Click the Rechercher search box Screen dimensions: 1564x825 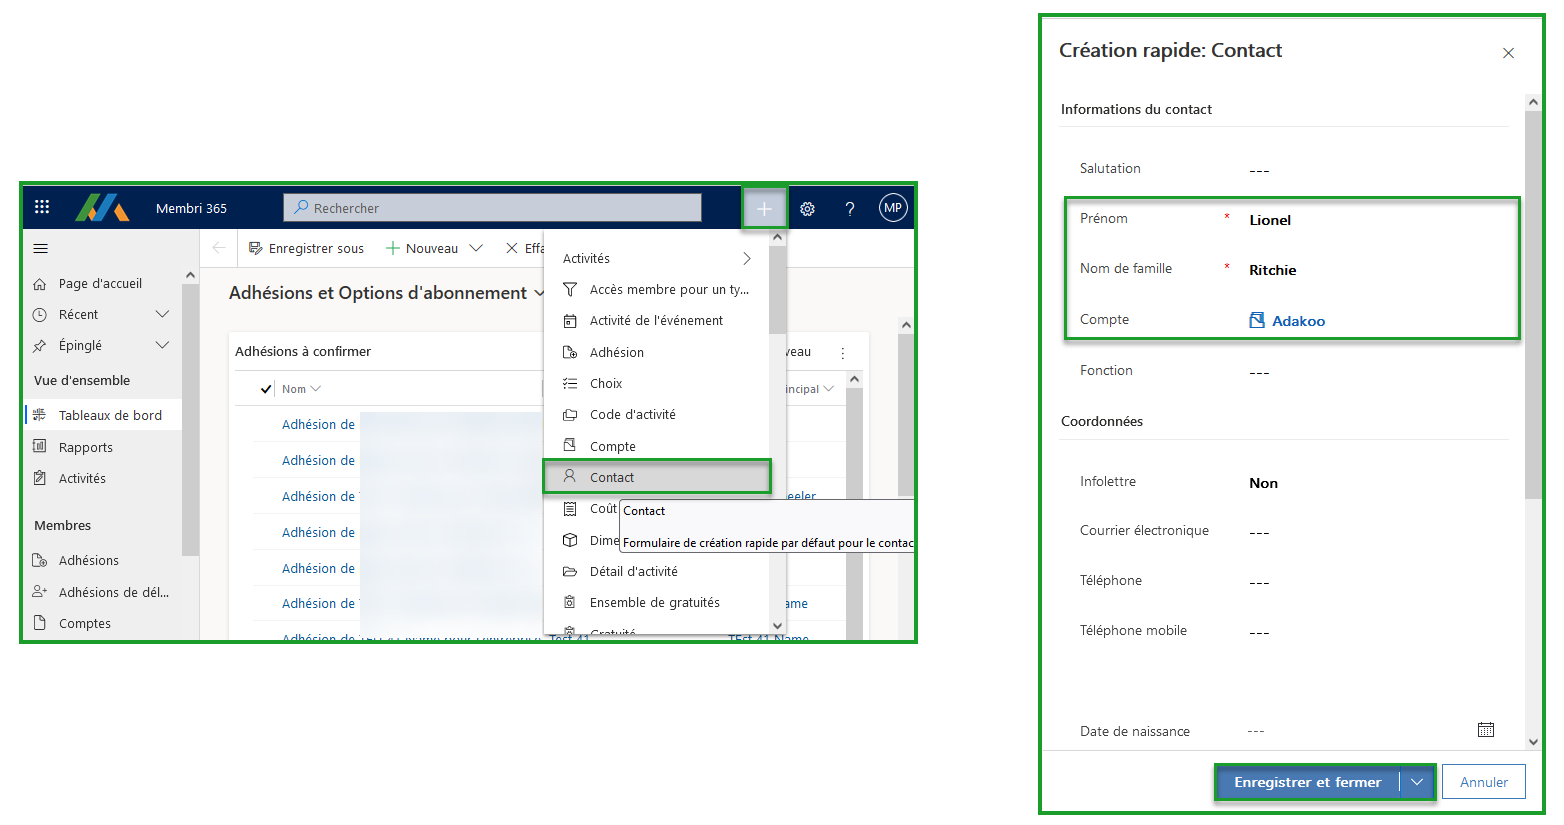tap(493, 208)
